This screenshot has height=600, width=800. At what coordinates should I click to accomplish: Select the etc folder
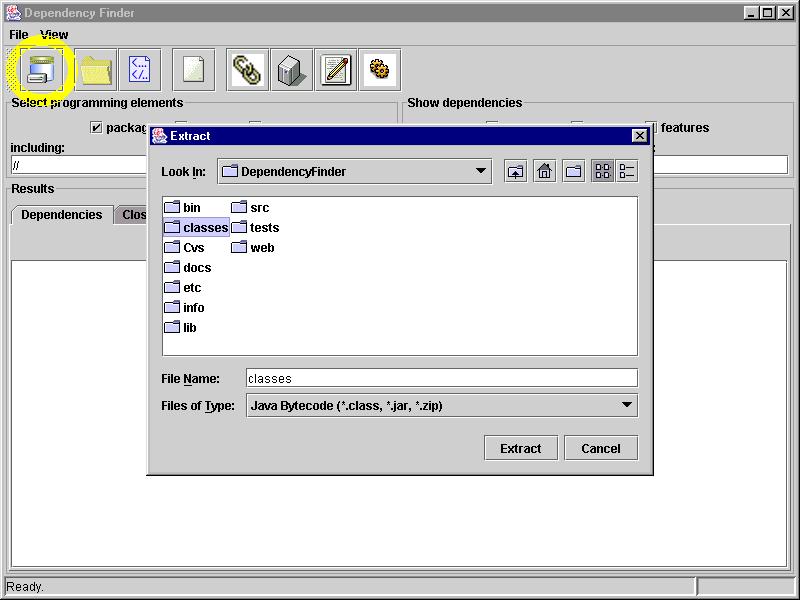pyautogui.click(x=183, y=288)
